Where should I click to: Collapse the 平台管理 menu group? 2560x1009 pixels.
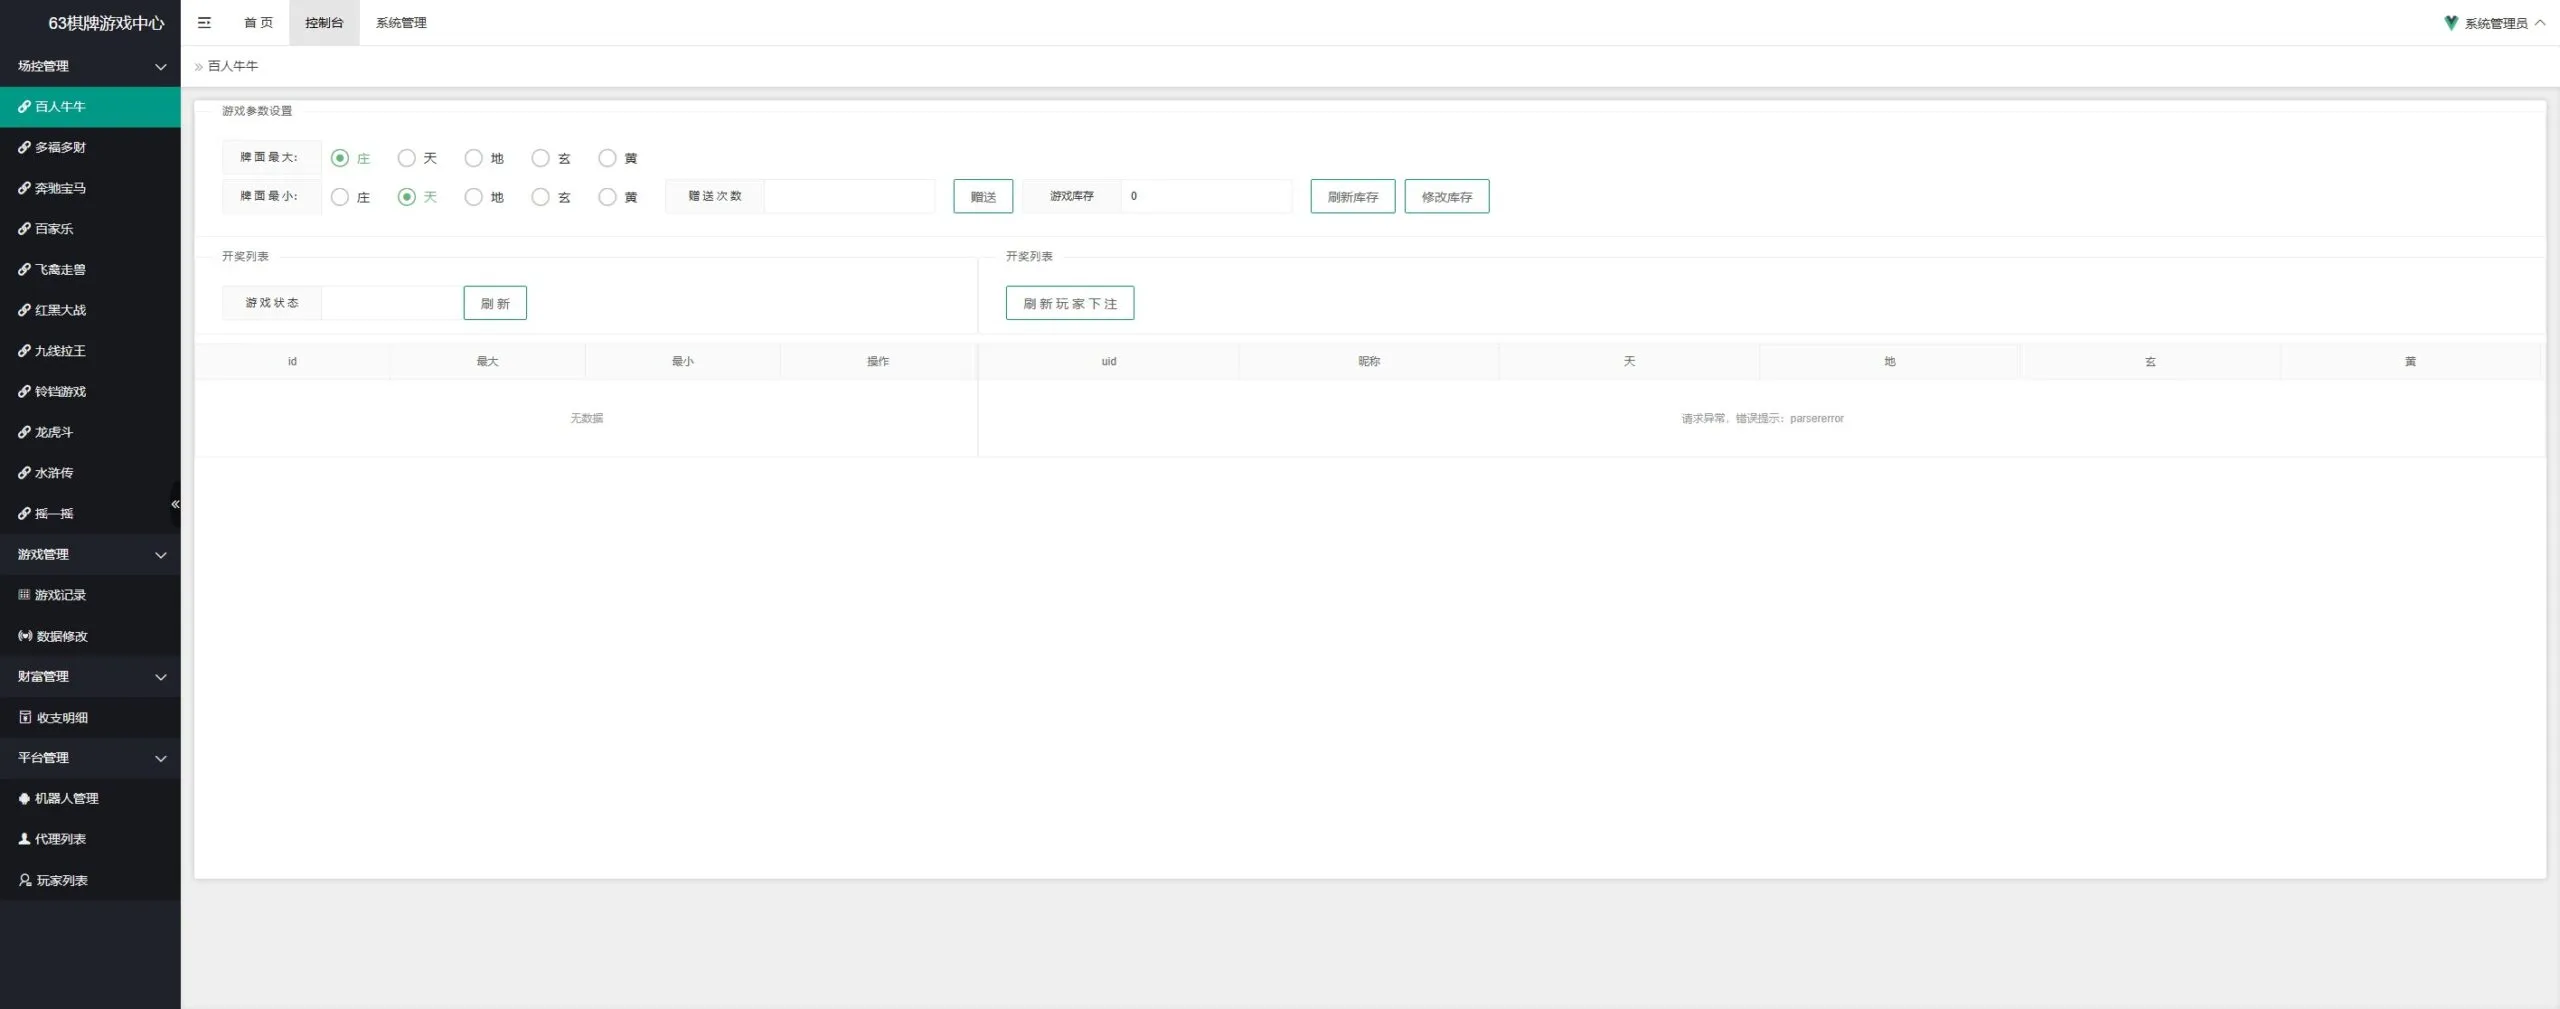[90, 758]
